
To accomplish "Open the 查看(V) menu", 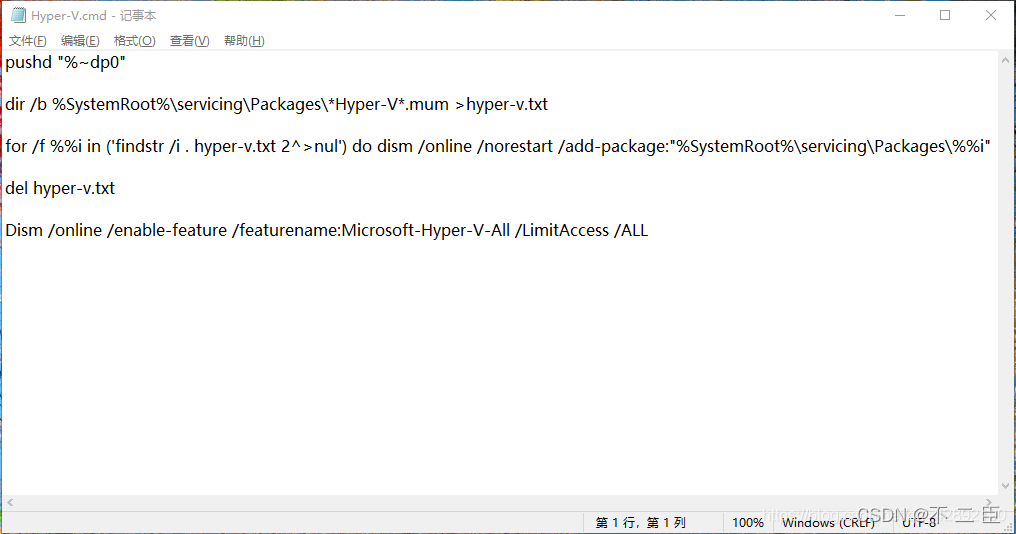I will 189,41.
